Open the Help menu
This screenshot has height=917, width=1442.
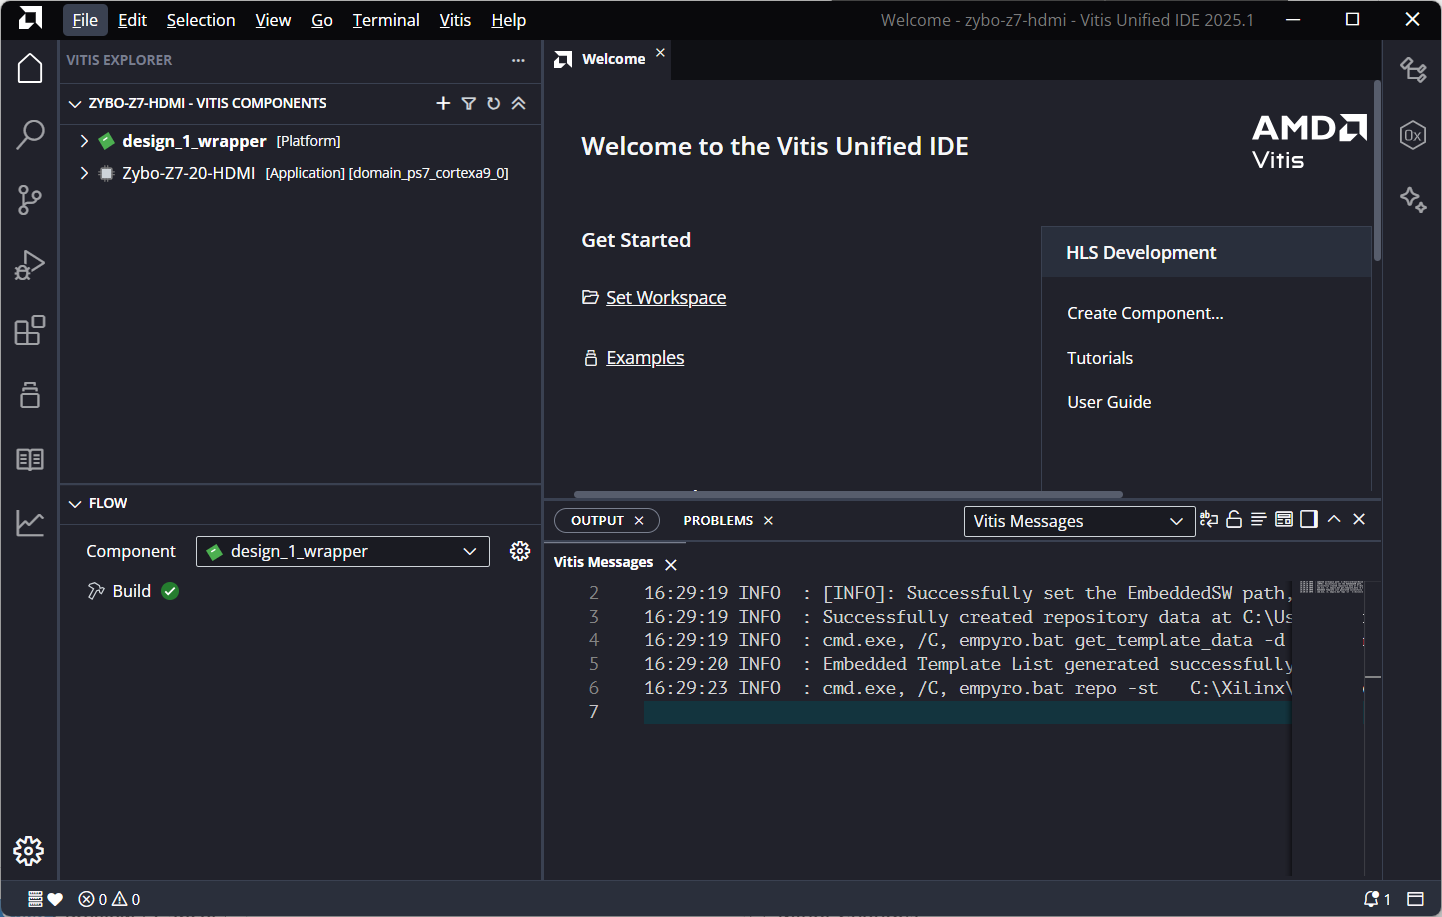point(508,20)
